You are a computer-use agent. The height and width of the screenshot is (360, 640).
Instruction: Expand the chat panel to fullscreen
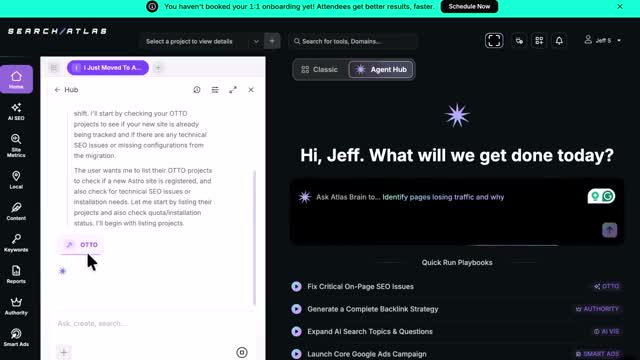tap(233, 90)
